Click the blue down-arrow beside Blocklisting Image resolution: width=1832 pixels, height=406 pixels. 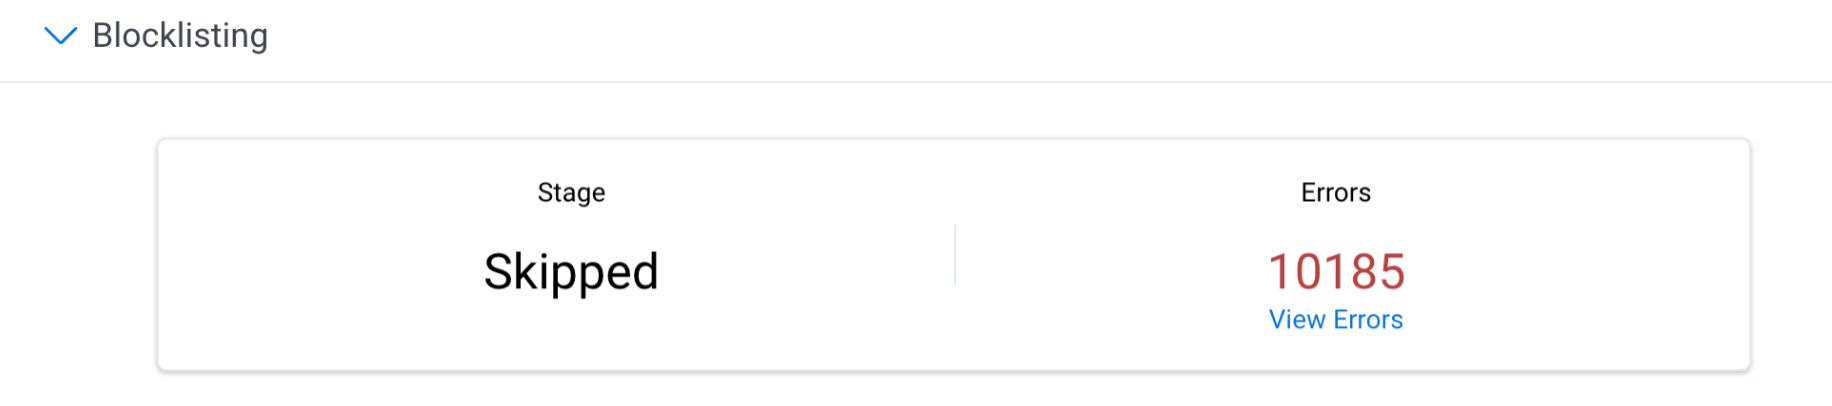click(61, 36)
